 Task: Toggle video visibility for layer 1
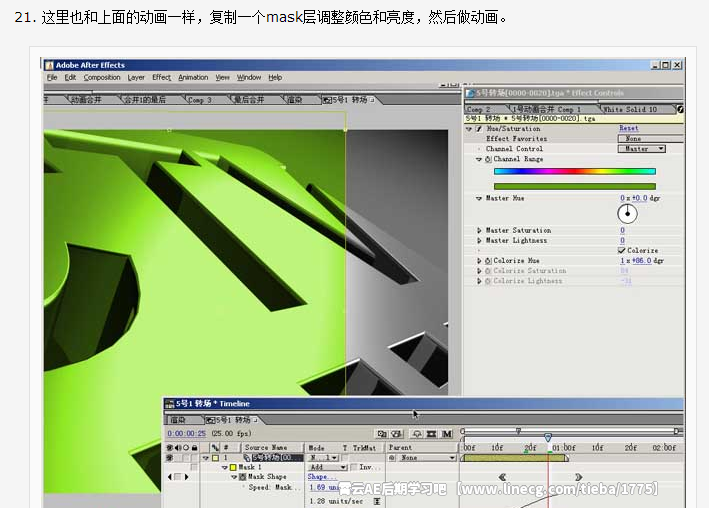170,458
